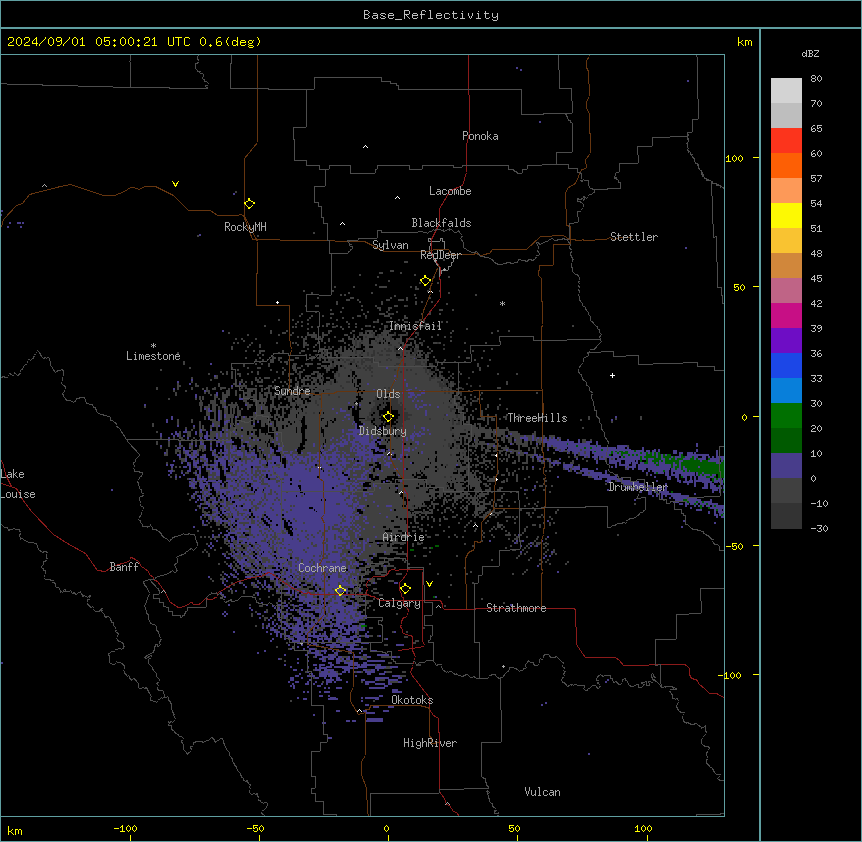Screen dimensions: 862x842
Task: Pick the bright green 20-30 dBZ legend swatch
Action: click(x=786, y=416)
